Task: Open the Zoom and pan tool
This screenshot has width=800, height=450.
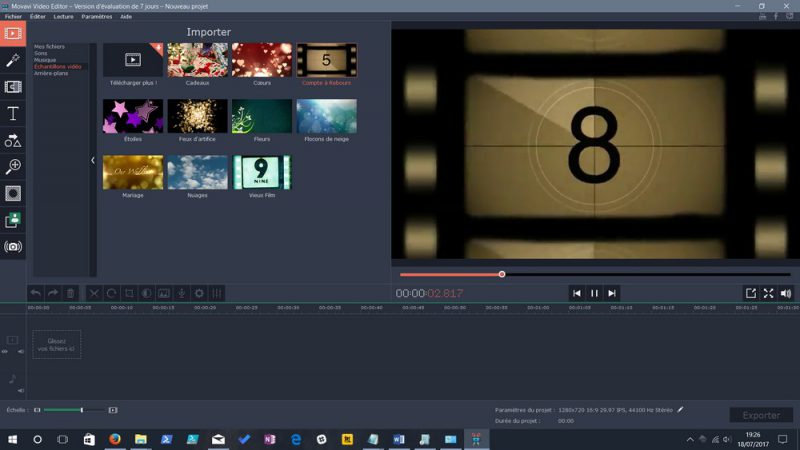Action: click(x=13, y=167)
